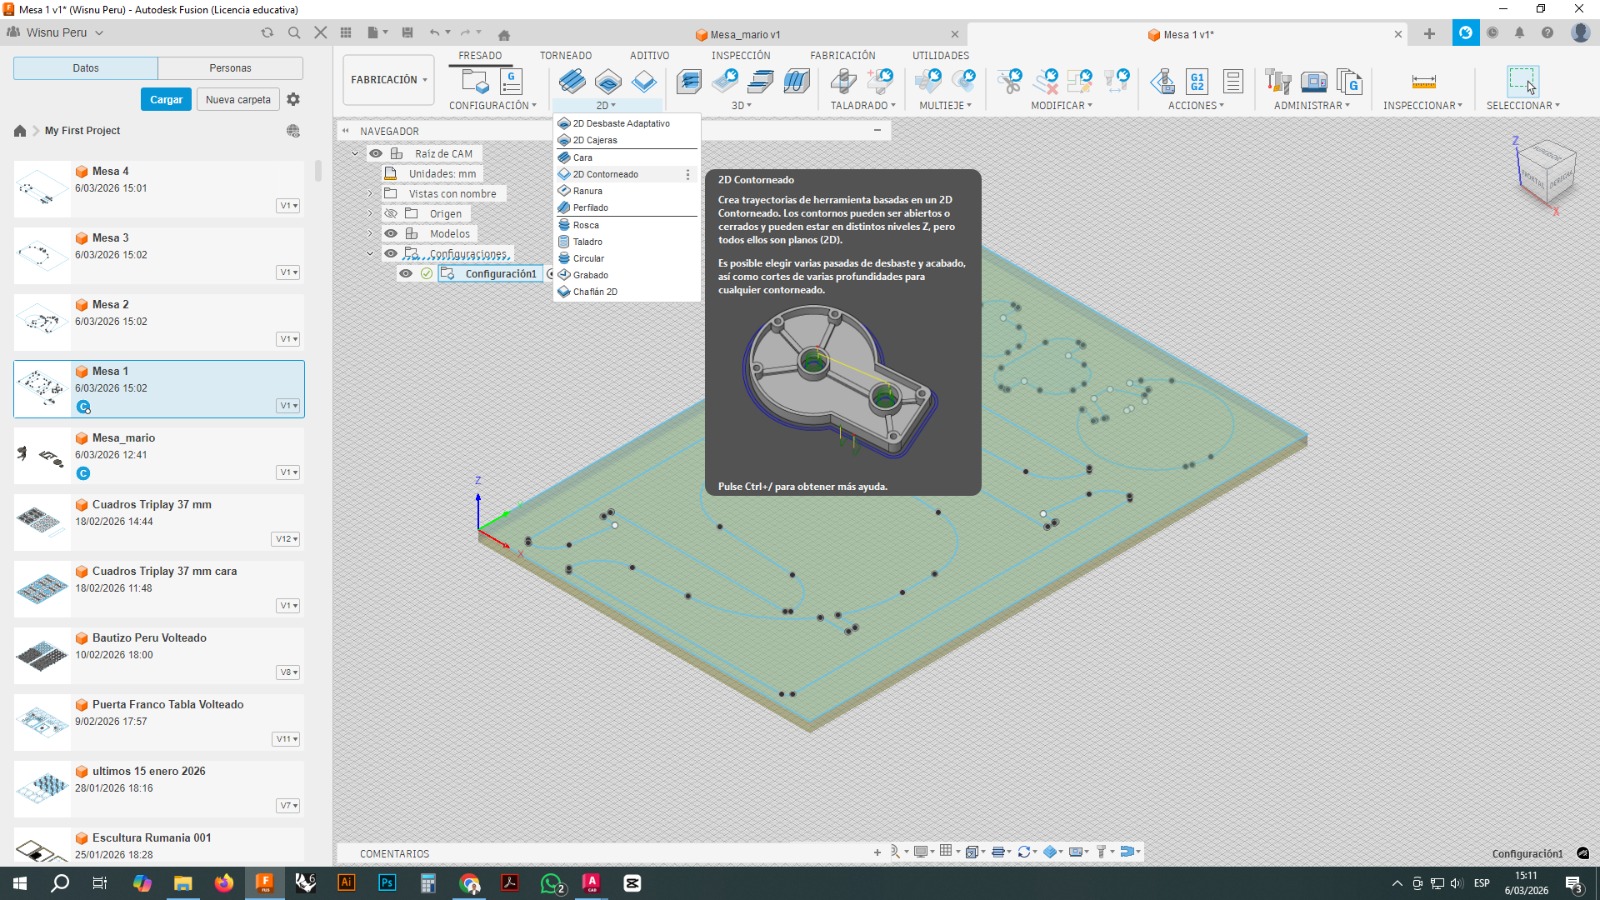
Task: Select 2D Cajeras from the 2D menu
Action: click(595, 140)
